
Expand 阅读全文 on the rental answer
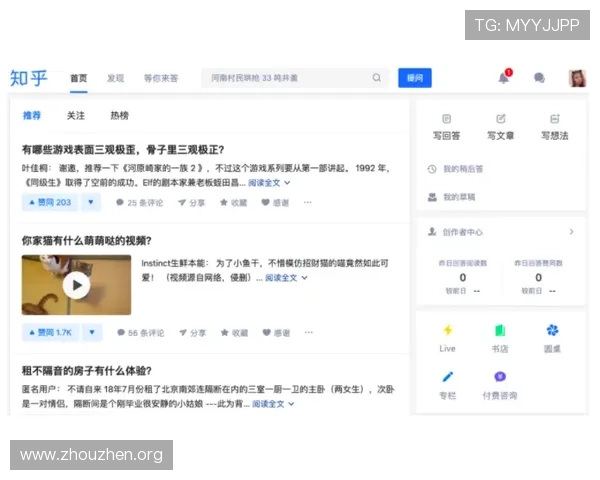coord(273,404)
